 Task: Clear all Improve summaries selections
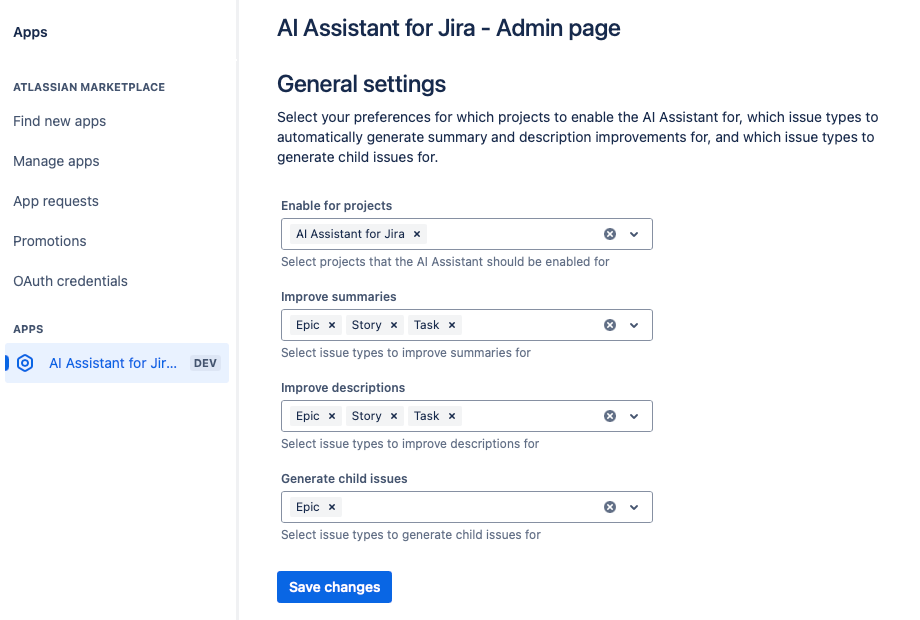pos(610,325)
